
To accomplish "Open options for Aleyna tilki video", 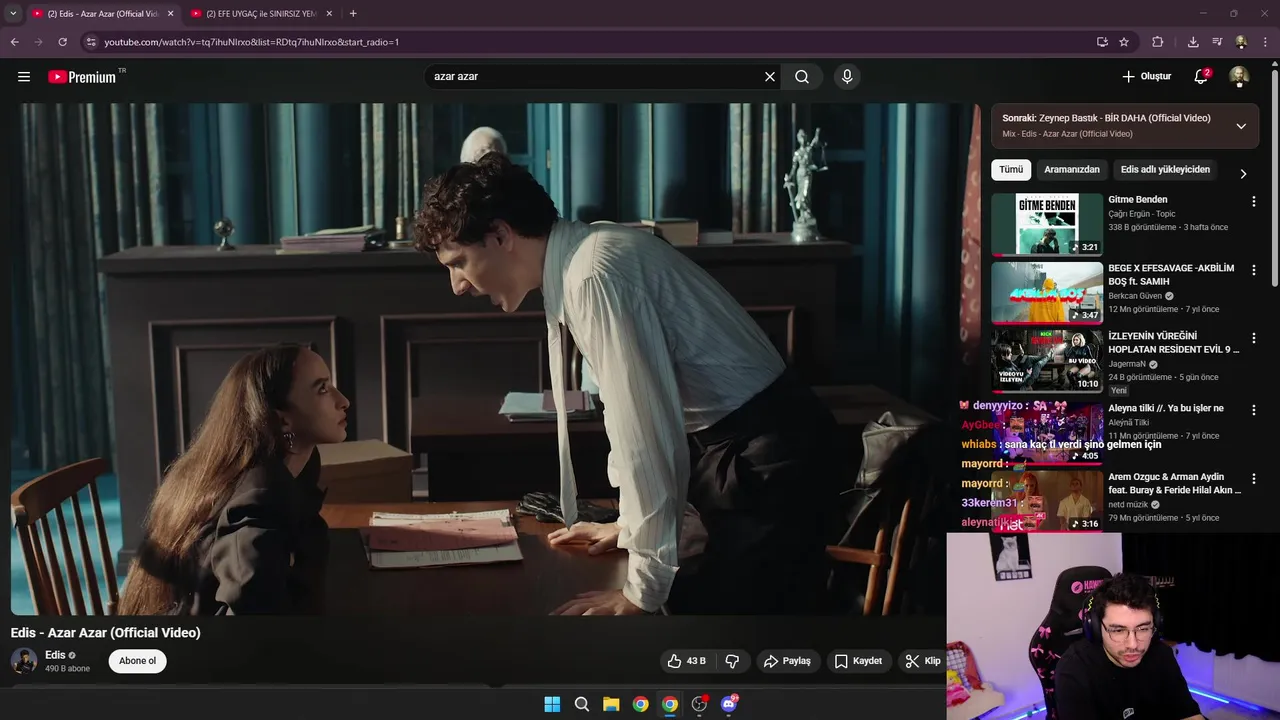I will pos(1253,410).
